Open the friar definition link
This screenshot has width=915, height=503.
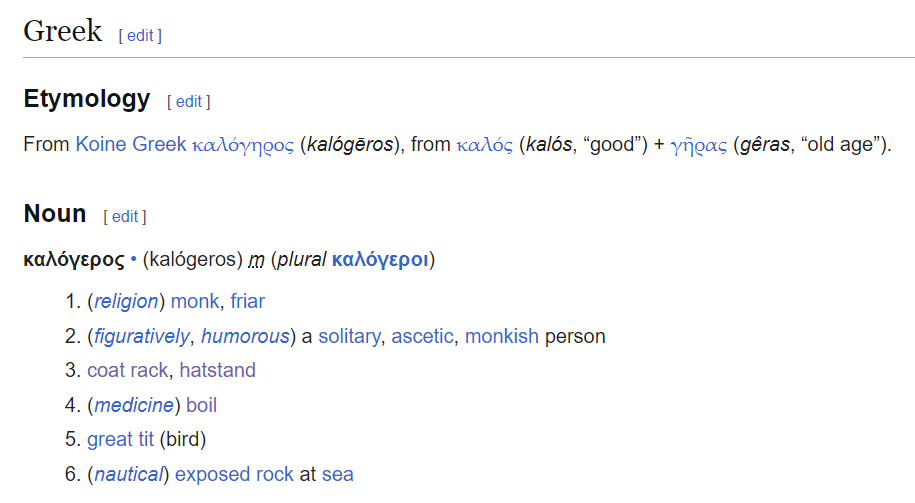click(247, 302)
